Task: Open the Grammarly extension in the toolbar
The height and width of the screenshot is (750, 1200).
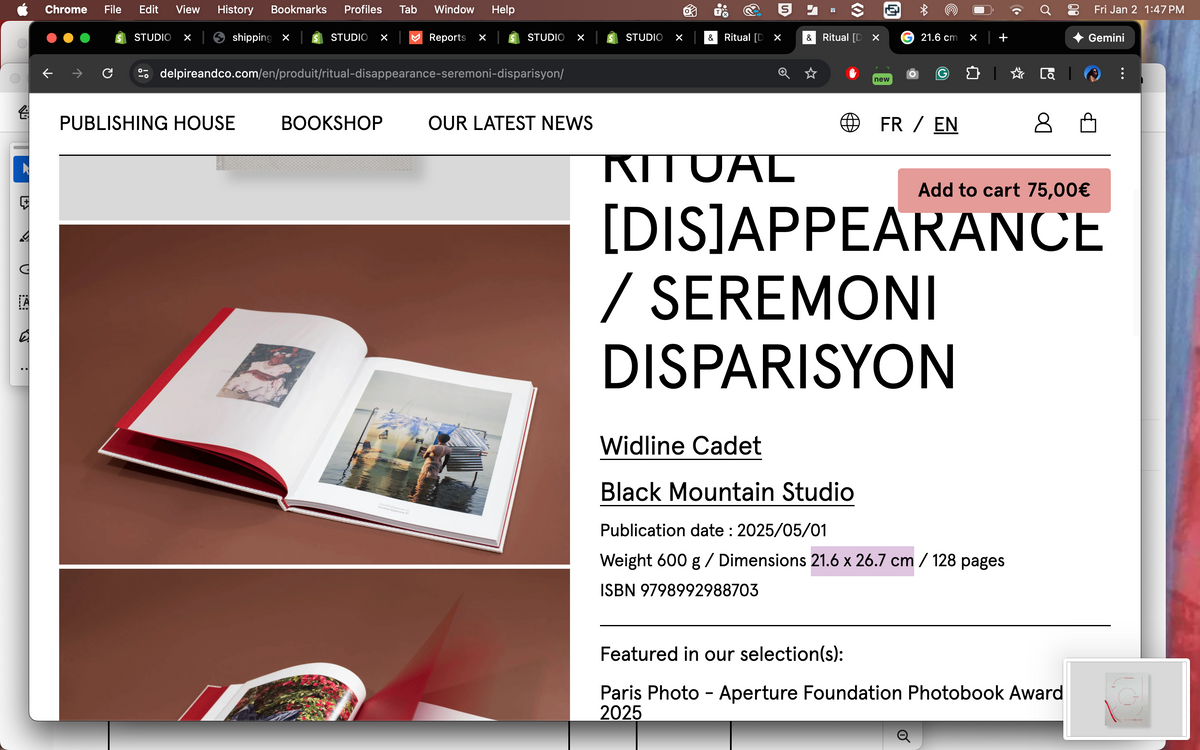Action: click(x=941, y=74)
